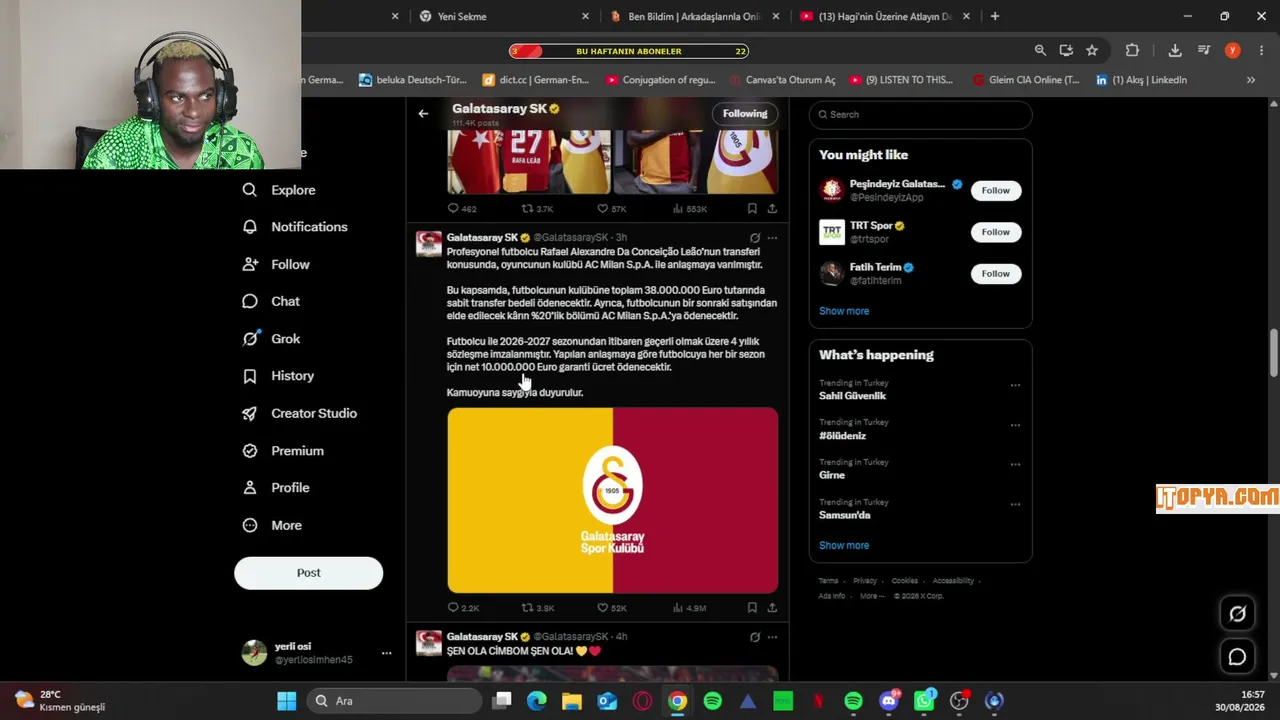Viewport: 1280px width, 720px height.
Task: Open Discord from the taskbar
Action: (888, 701)
